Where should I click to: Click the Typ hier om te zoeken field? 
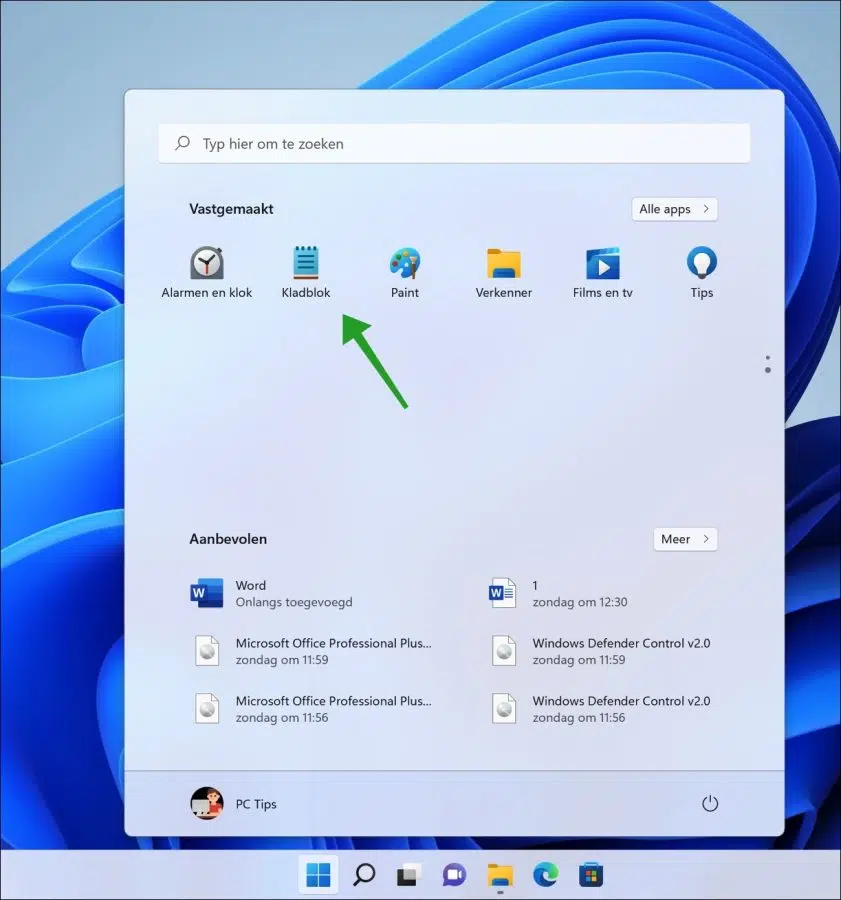tap(454, 143)
